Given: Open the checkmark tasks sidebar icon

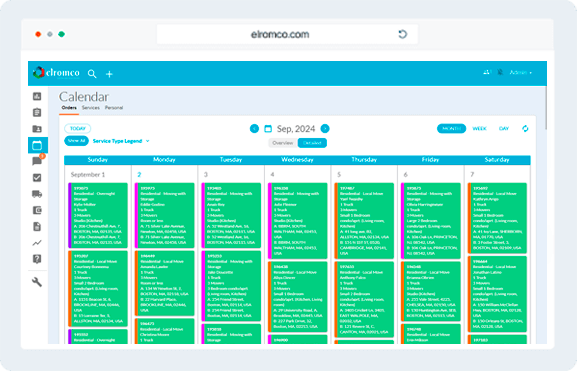Looking at the screenshot, I should [37, 178].
